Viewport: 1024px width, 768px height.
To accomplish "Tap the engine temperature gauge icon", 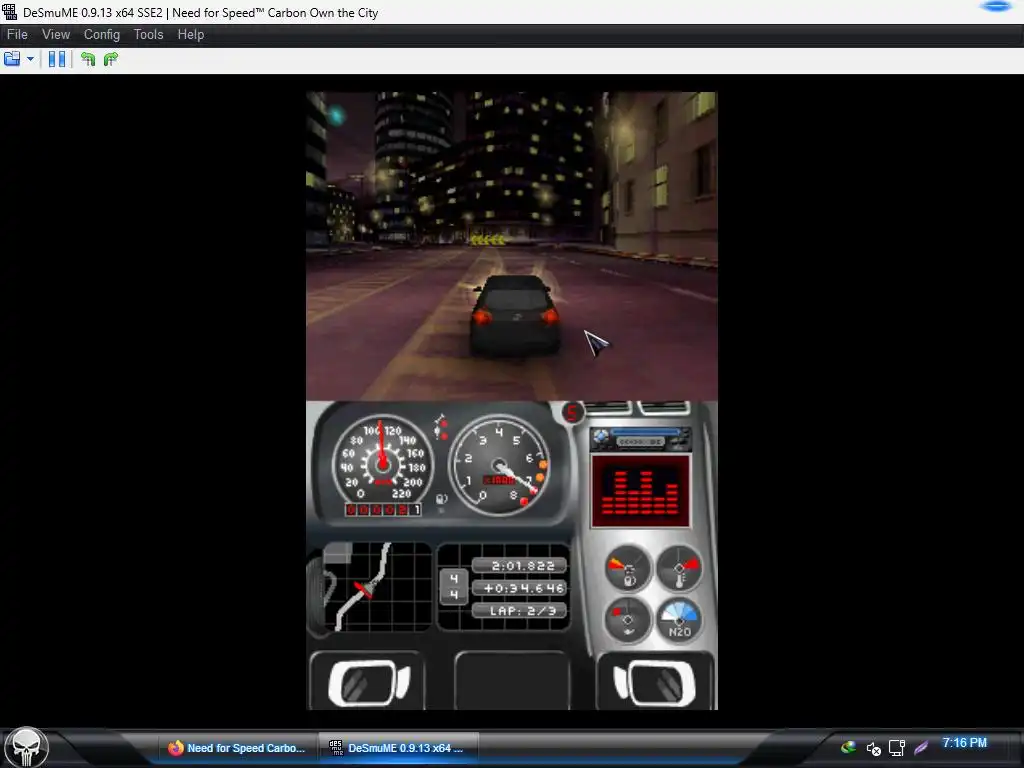I will click(x=679, y=568).
